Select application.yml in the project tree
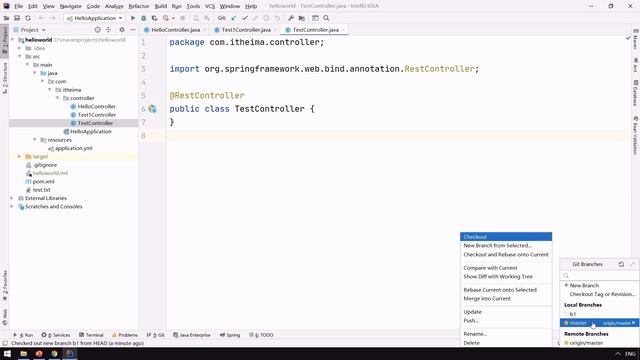This screenshot has width=640, height=360. click(x=73, y=148)
